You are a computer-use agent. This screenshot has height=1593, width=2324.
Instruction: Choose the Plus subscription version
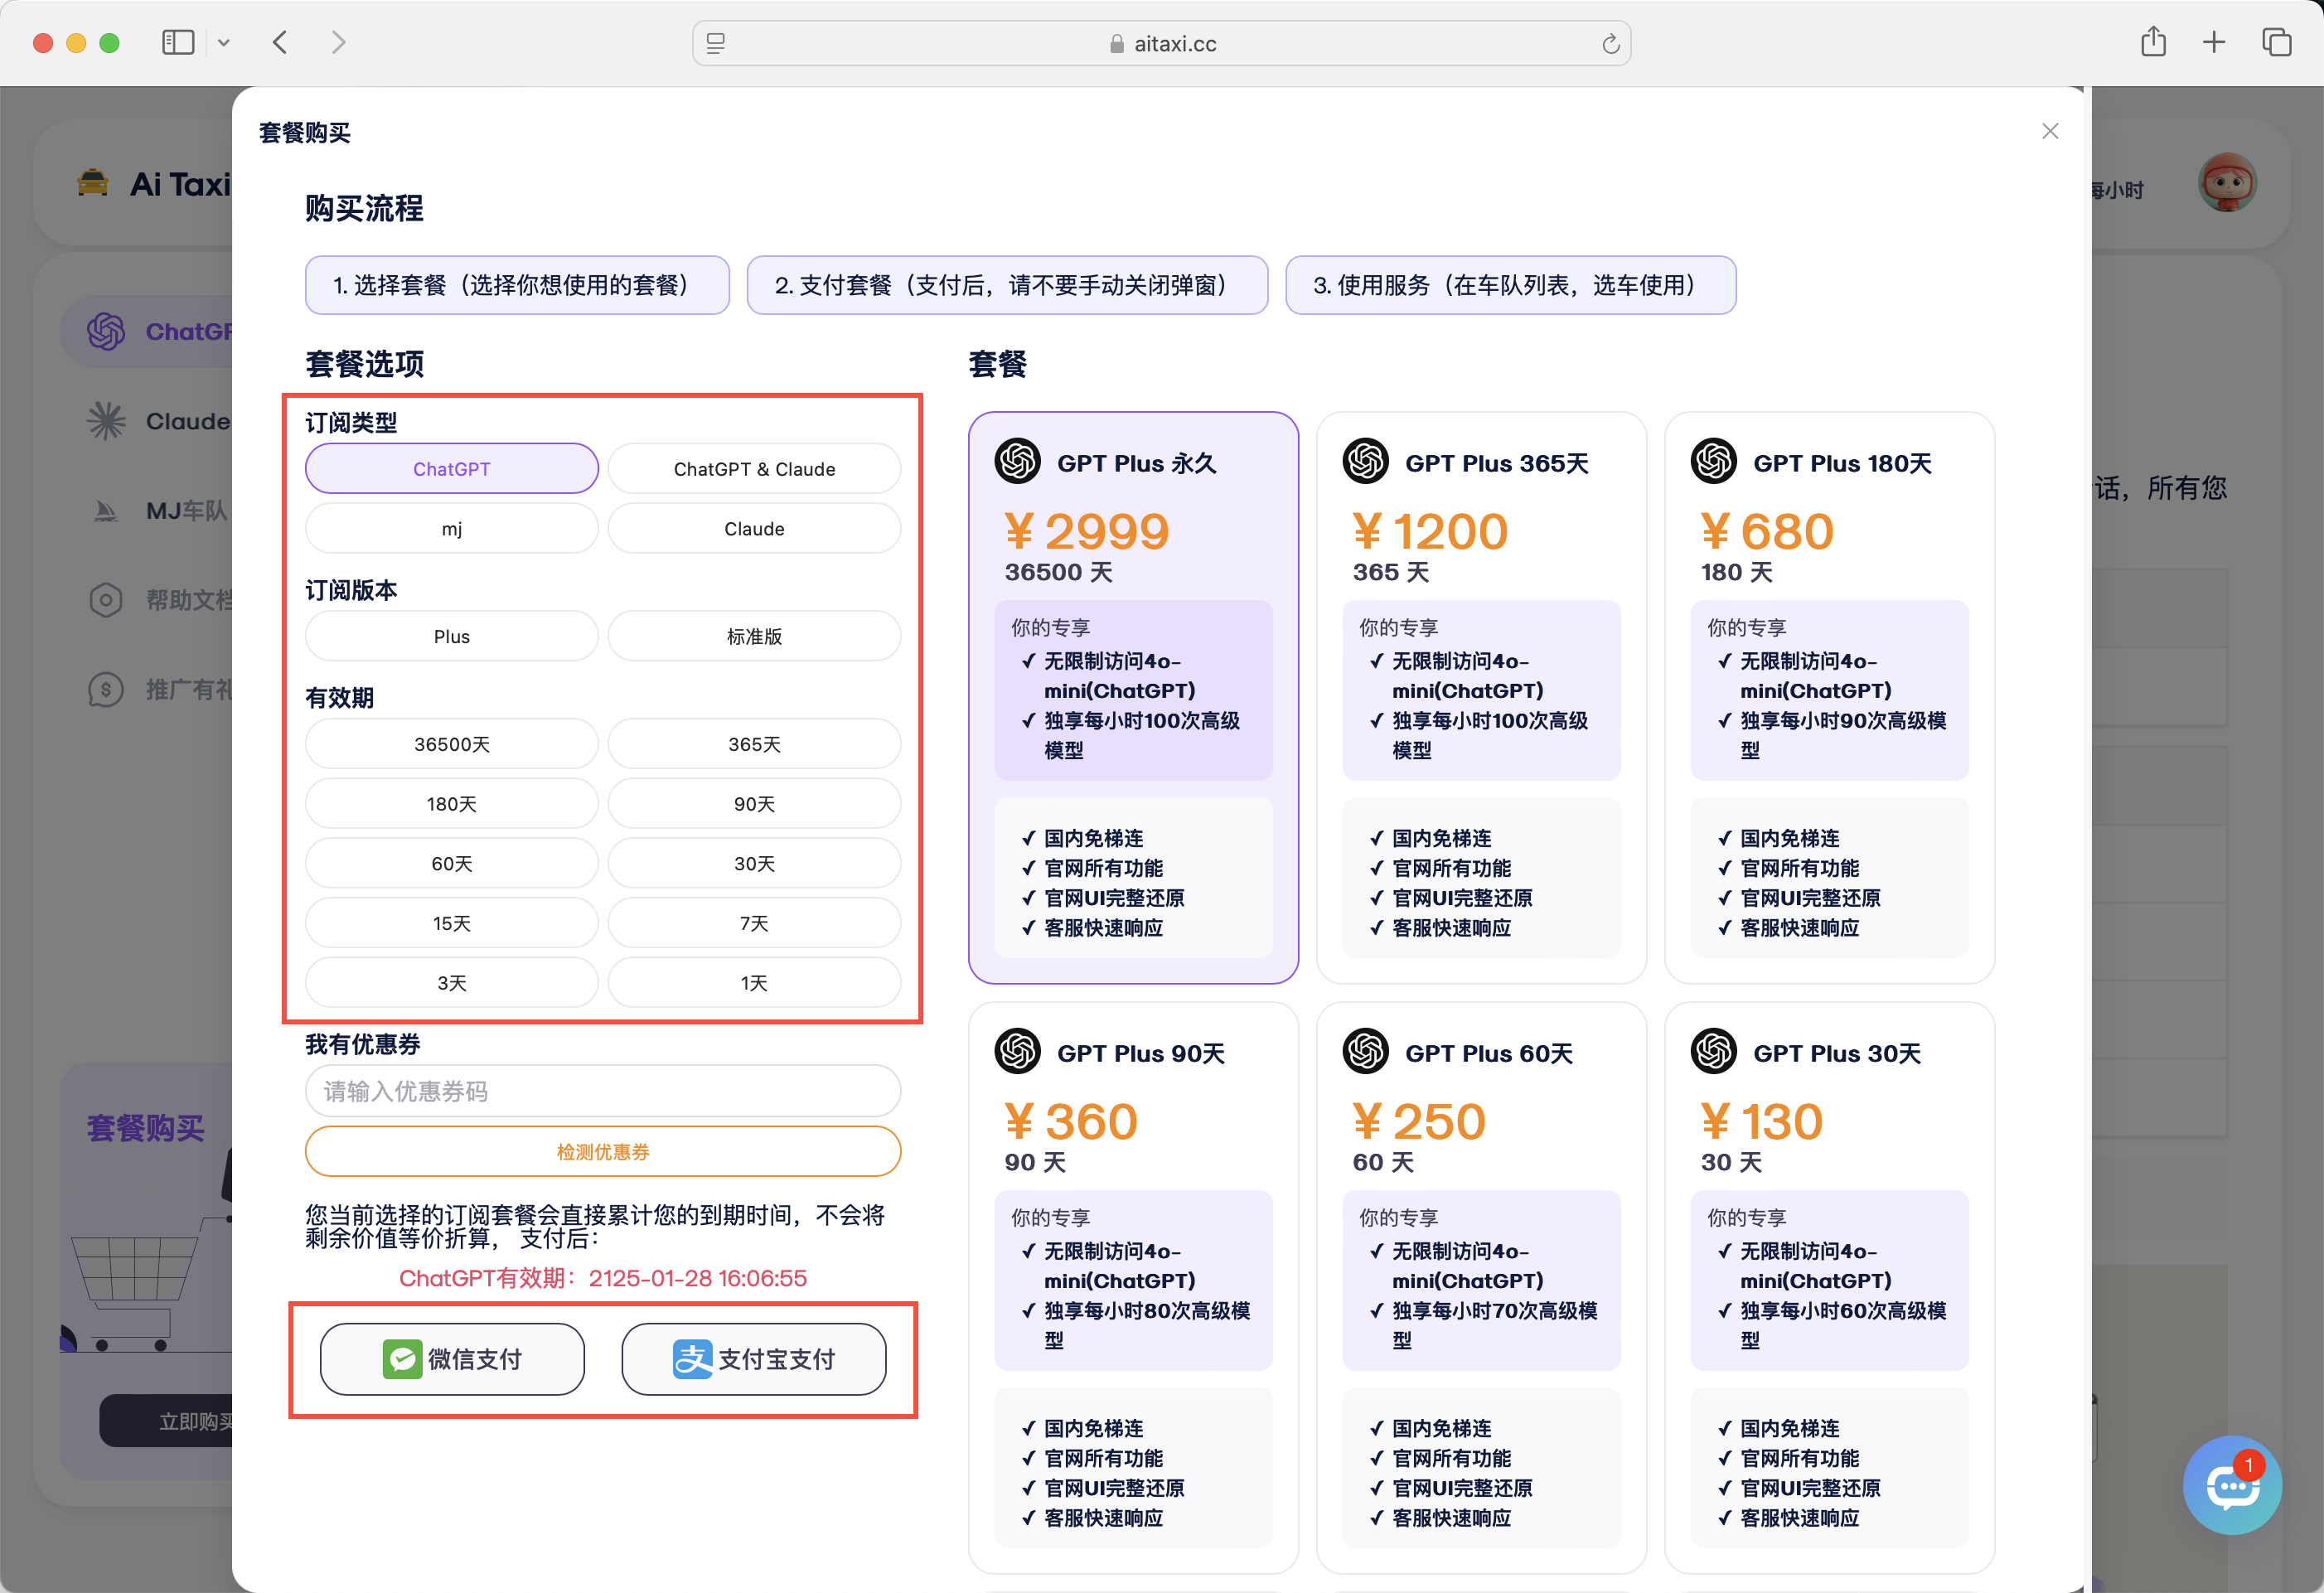pos(451,636)
